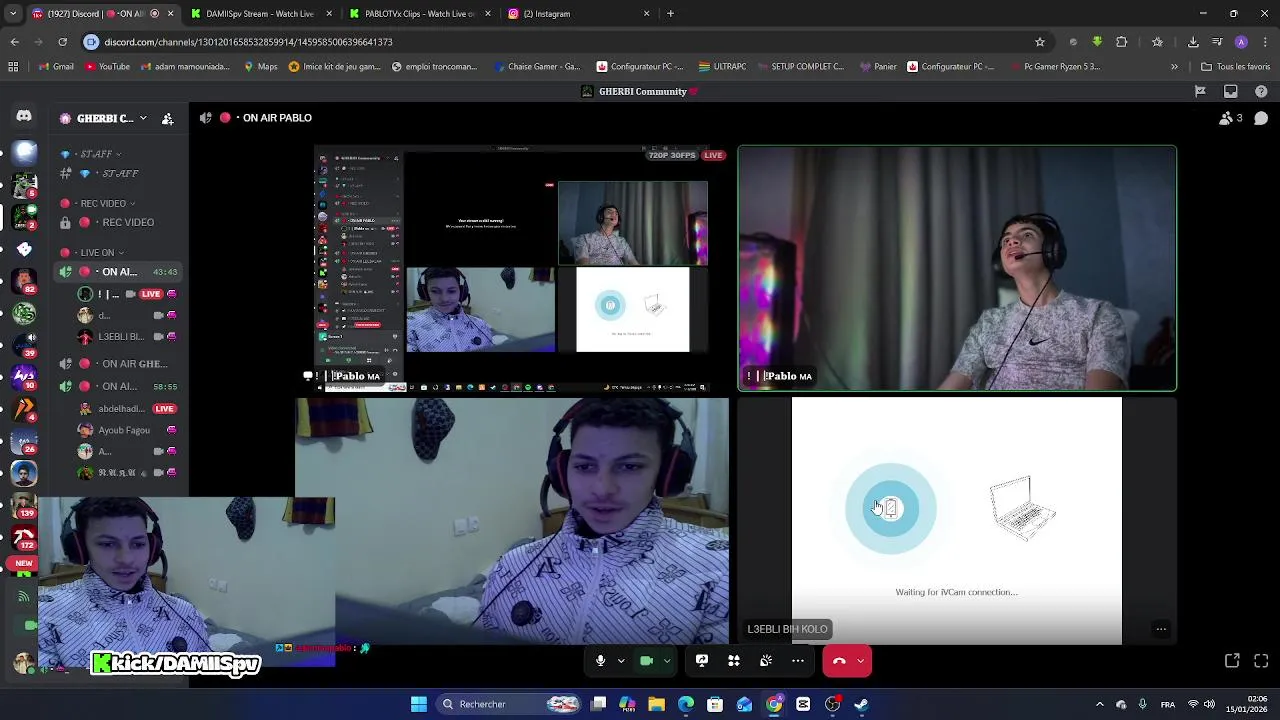
Task: Open Tous les favoris folder
Action: coord(1235,67)
